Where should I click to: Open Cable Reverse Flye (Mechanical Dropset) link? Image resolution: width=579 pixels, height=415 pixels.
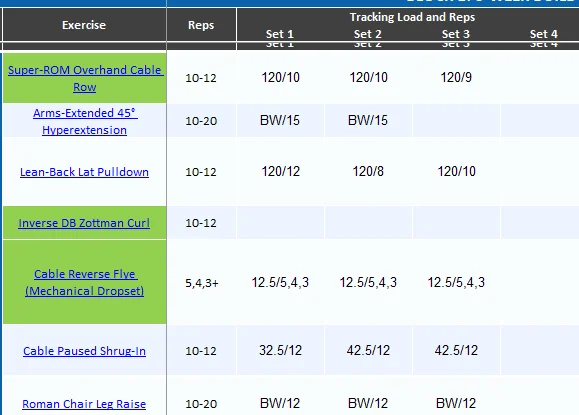click(x=85, y=282)
